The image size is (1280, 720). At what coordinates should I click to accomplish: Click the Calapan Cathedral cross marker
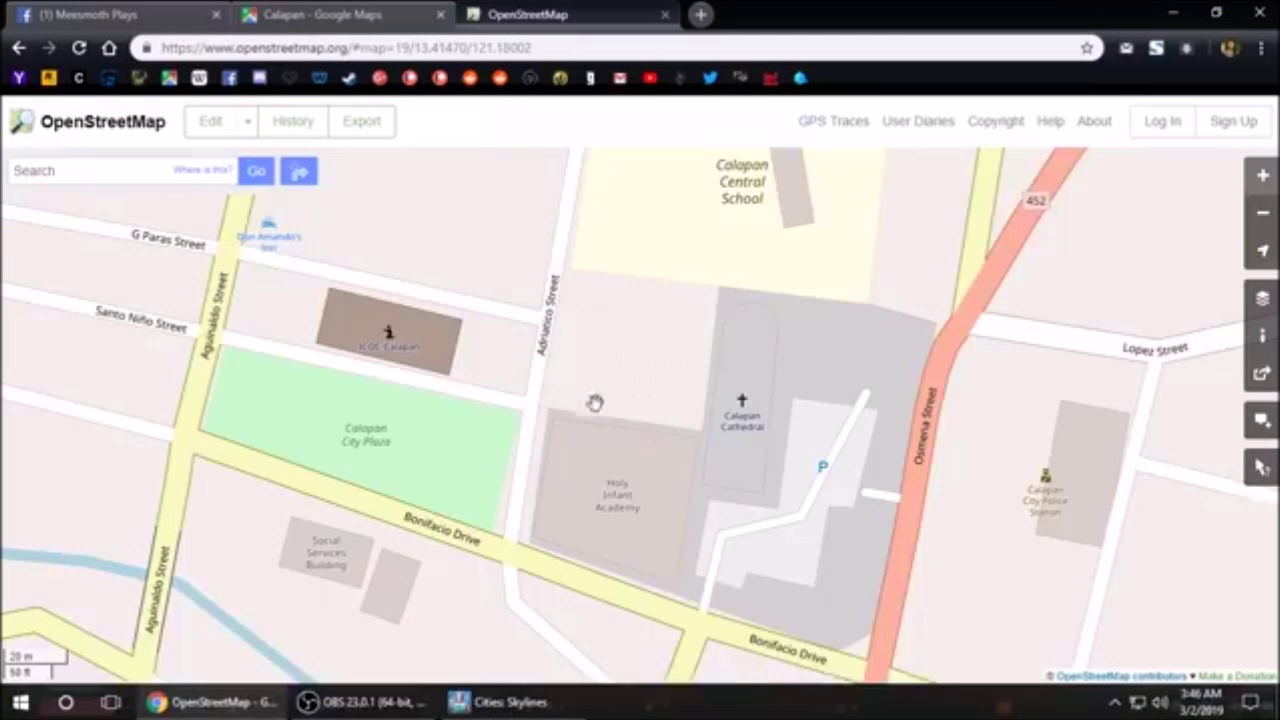click(742, 401)
